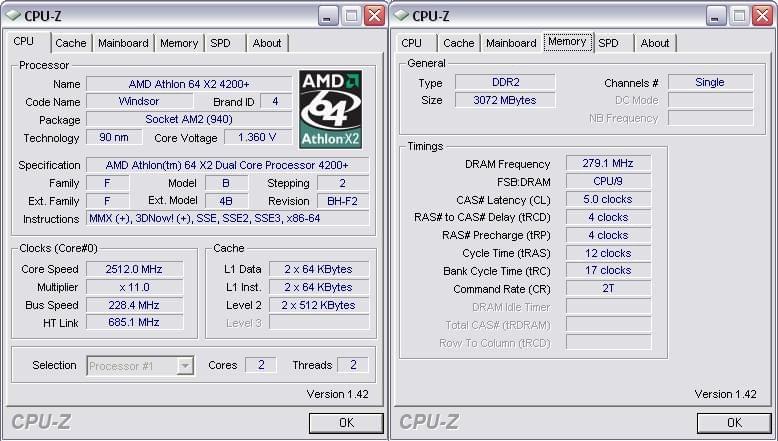This screenshot has height=441, width=778.
Task: Click Instructions field listing MMX, SSE, x86-64
Action: (227, 218)
